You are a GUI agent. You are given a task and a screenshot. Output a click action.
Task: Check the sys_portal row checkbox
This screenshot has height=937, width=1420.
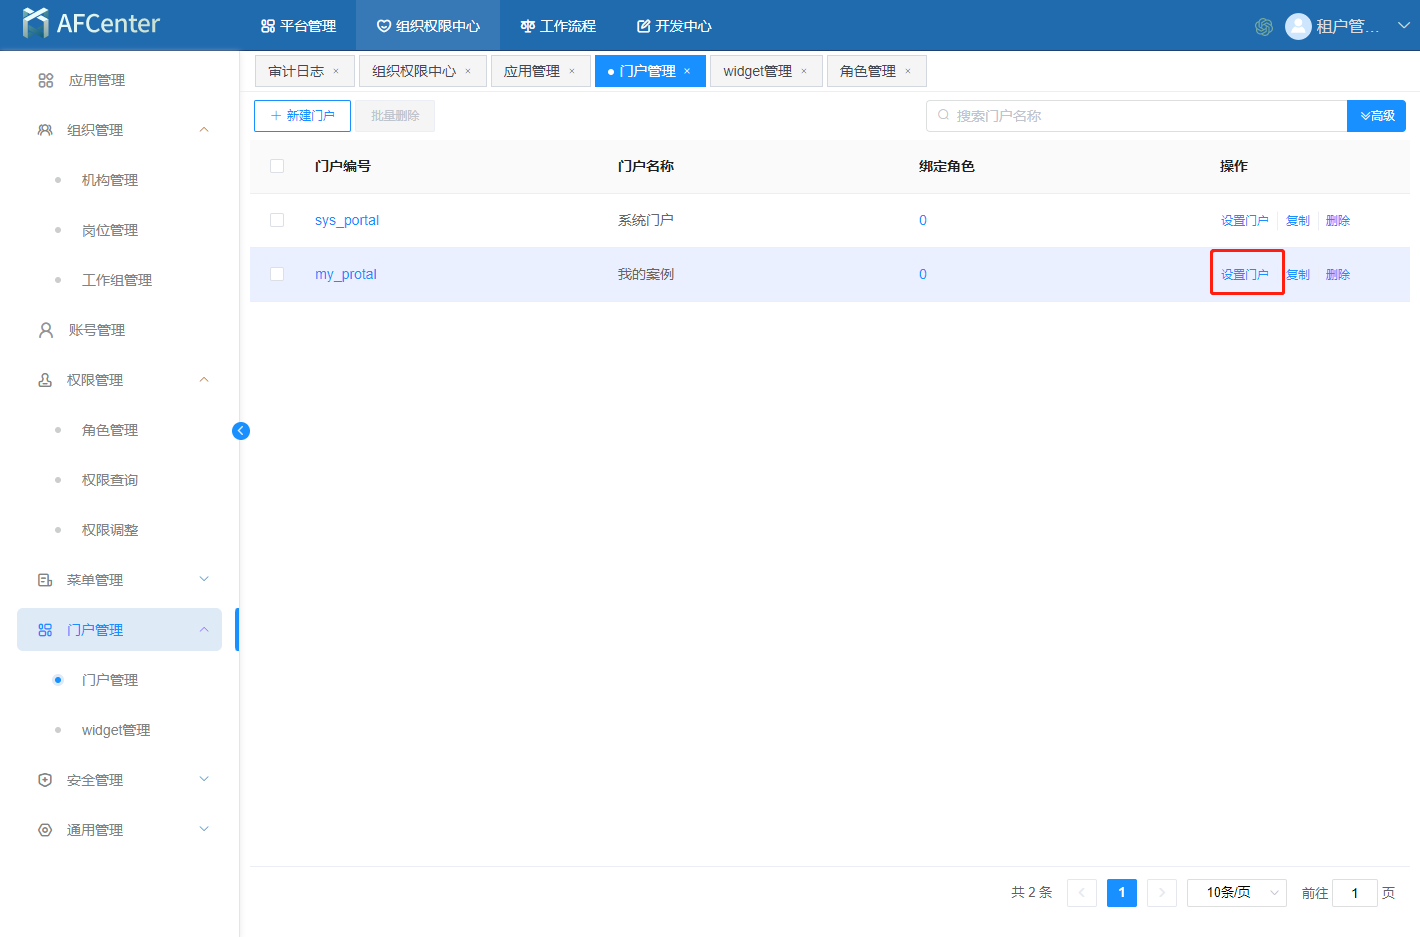pyautogui.click(x=277, y=220)
